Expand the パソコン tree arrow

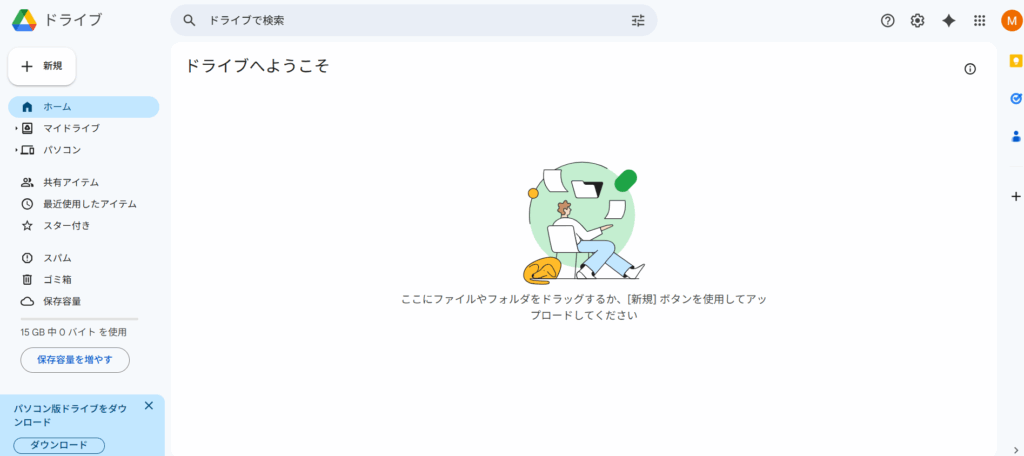tap(16, 150)
